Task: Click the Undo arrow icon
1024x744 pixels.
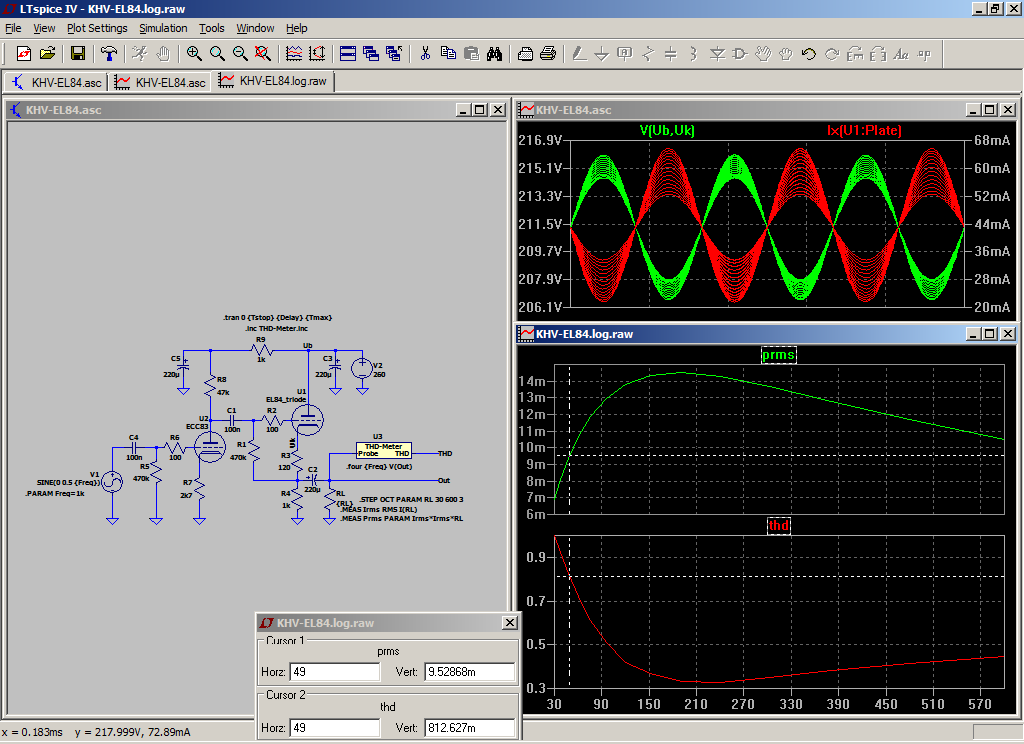Action: 808,54
